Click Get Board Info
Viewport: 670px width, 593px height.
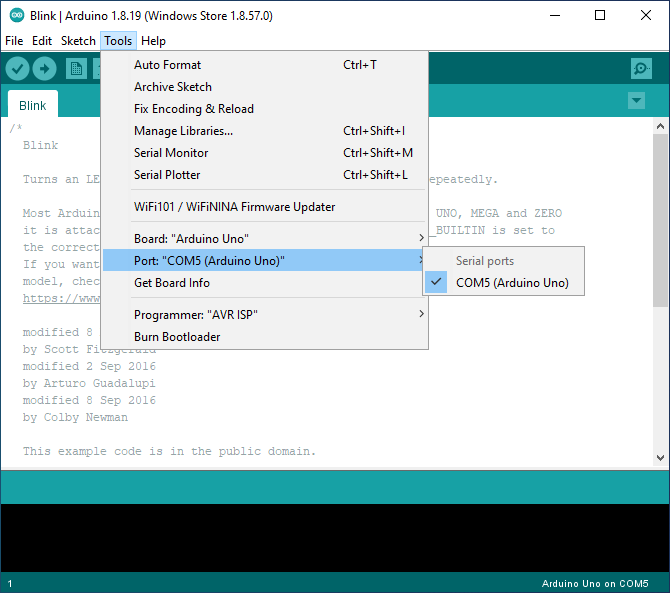tap(265, 282)
